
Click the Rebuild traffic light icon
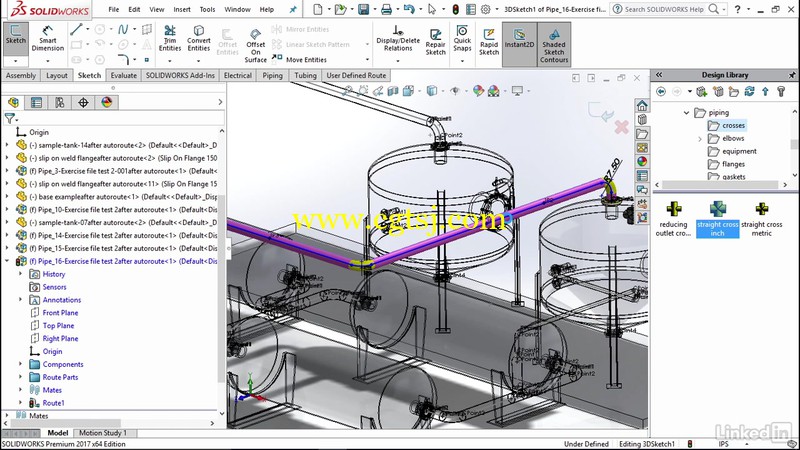click(x=456, y=9)
